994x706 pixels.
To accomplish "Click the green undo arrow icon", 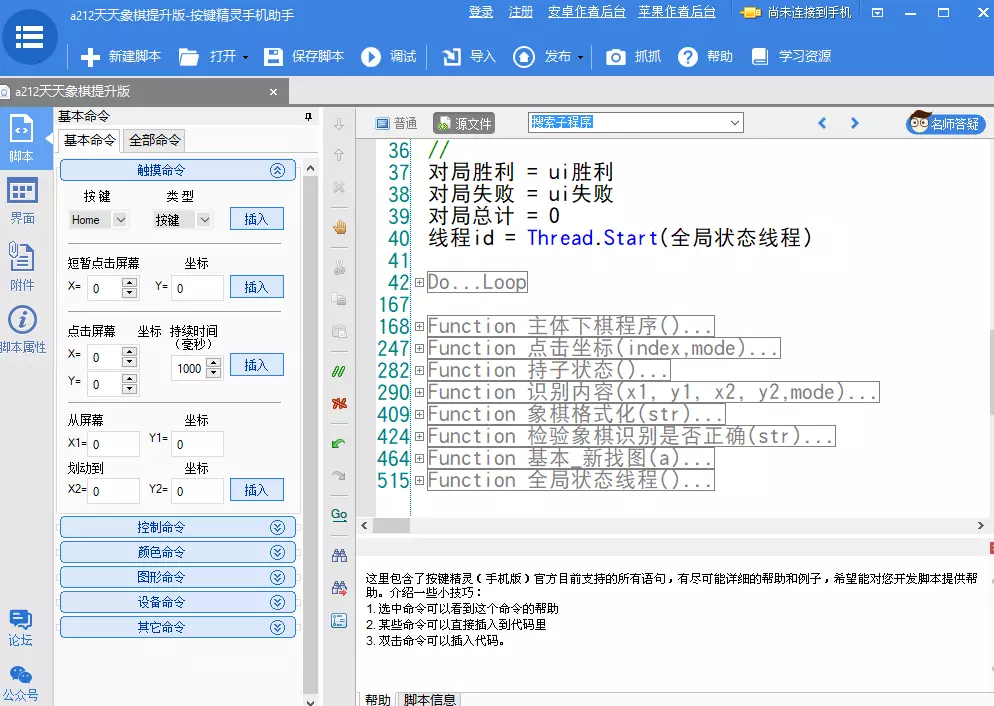I will [x=339, y=443].
